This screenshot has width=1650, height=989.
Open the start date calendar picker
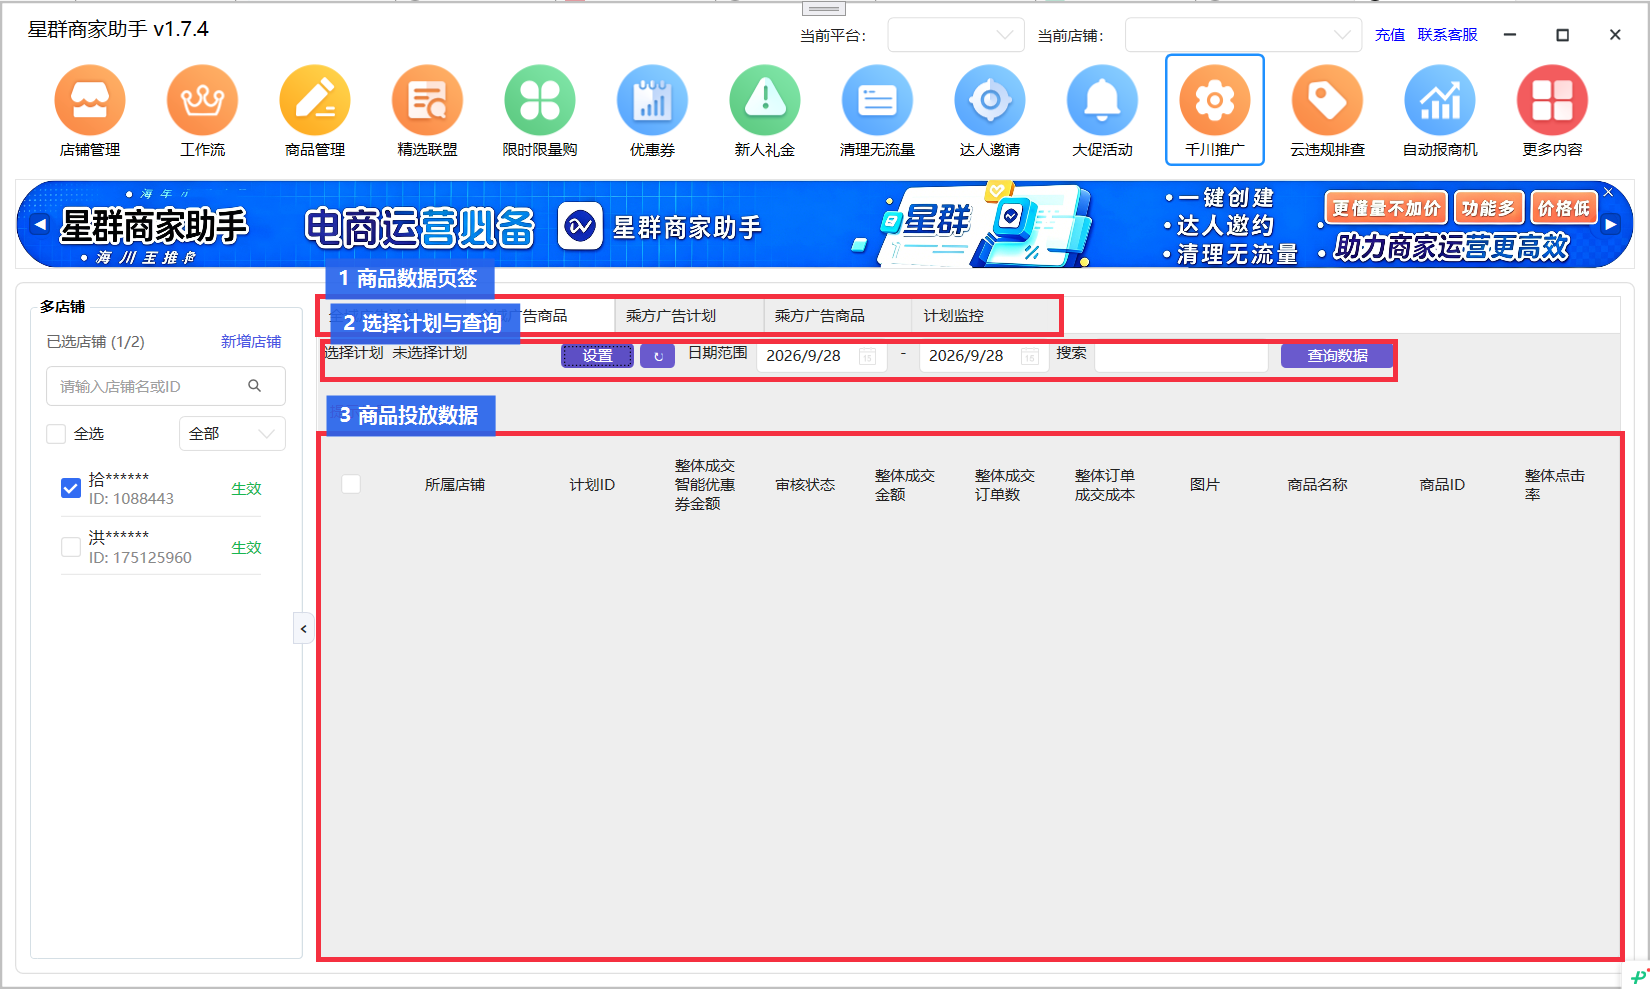click(x=868, y=357)
